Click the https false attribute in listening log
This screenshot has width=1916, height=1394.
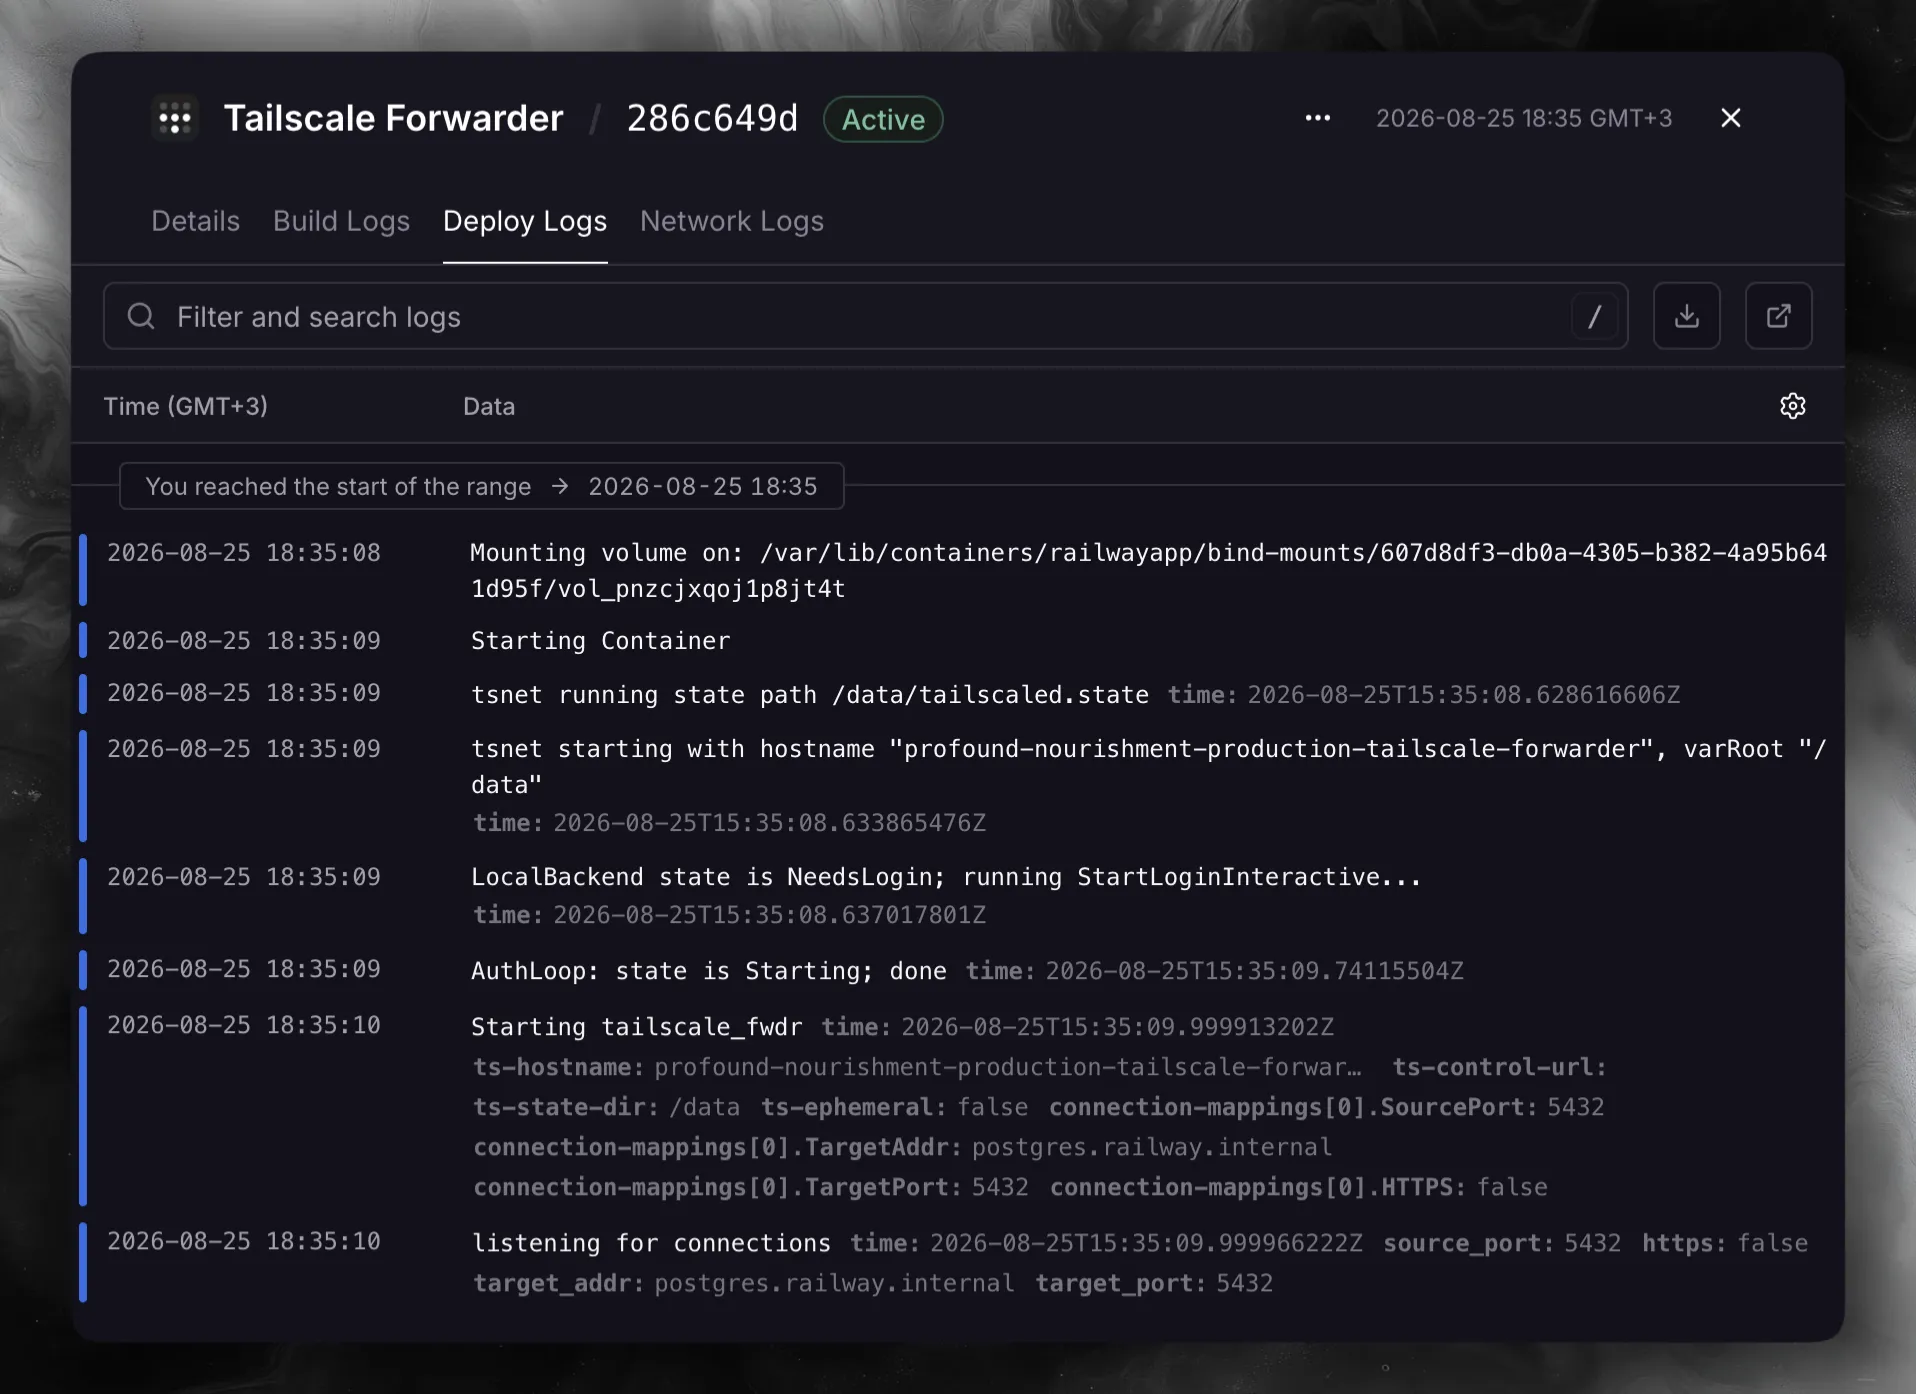coord(1725,1243)
